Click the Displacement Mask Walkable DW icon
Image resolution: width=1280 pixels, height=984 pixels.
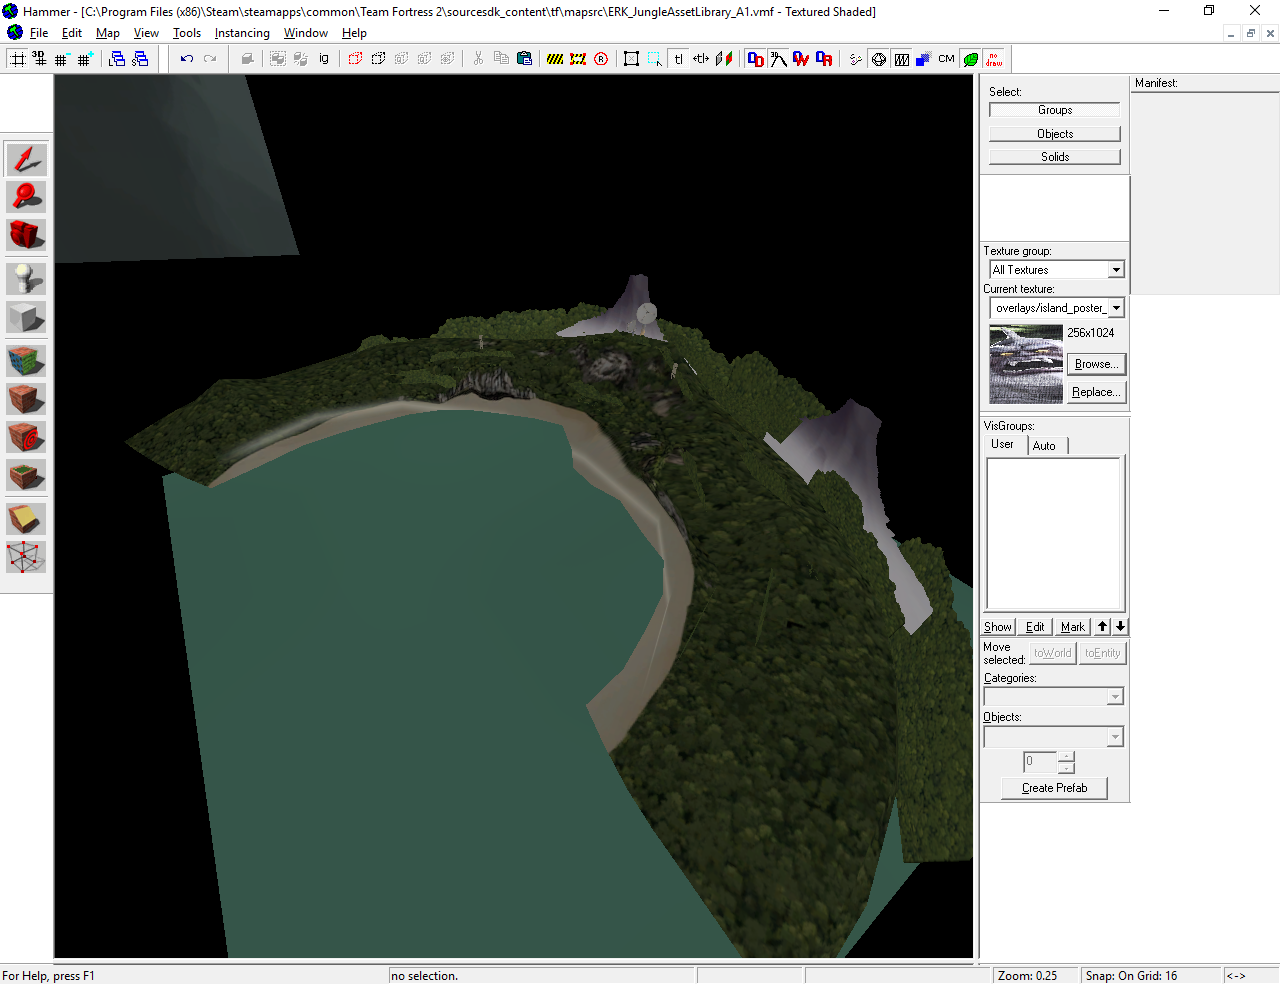pyautogui.click(x=801, y=59)
